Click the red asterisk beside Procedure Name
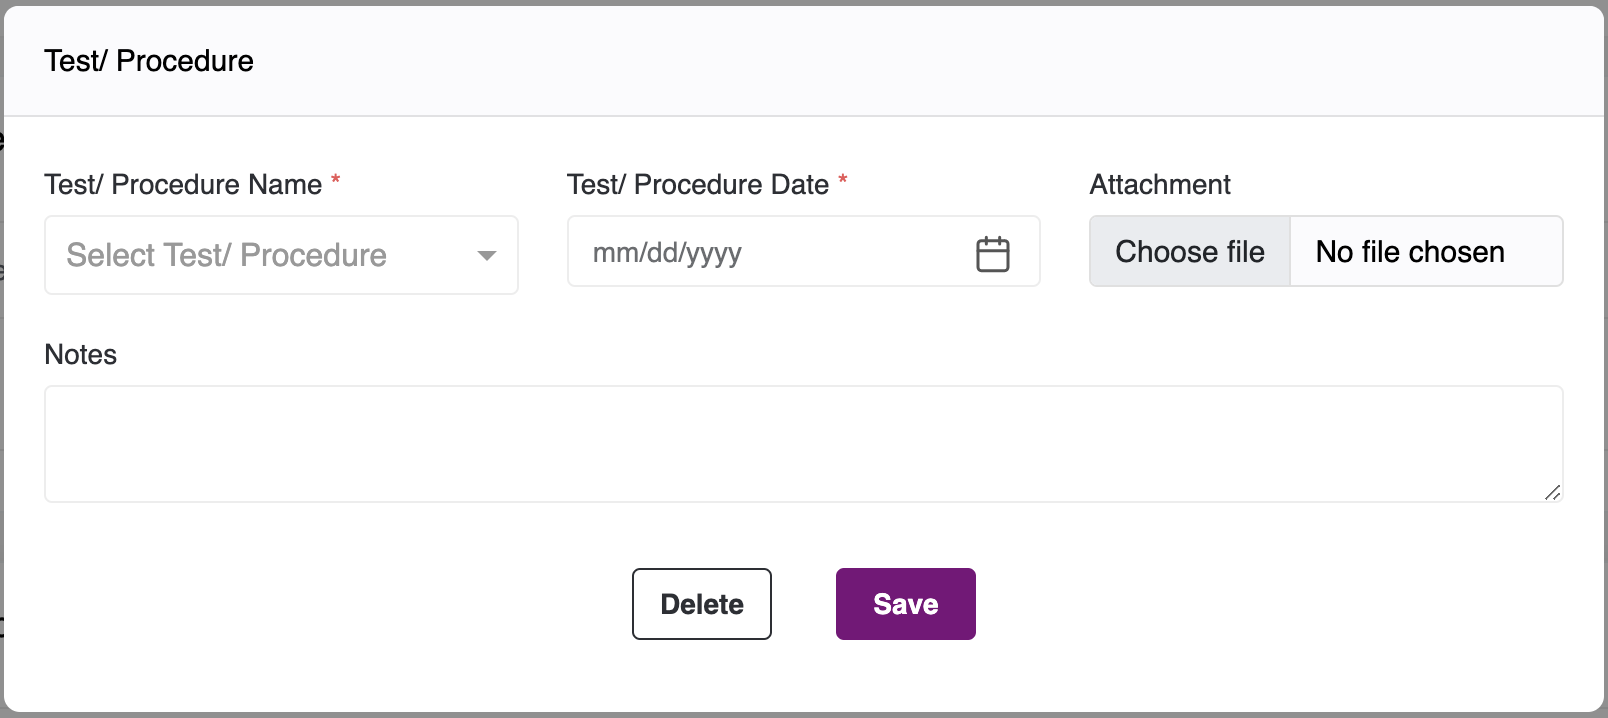Image resolution: width=1608 pixels, height=718 pixels. [x=336, y=181]
